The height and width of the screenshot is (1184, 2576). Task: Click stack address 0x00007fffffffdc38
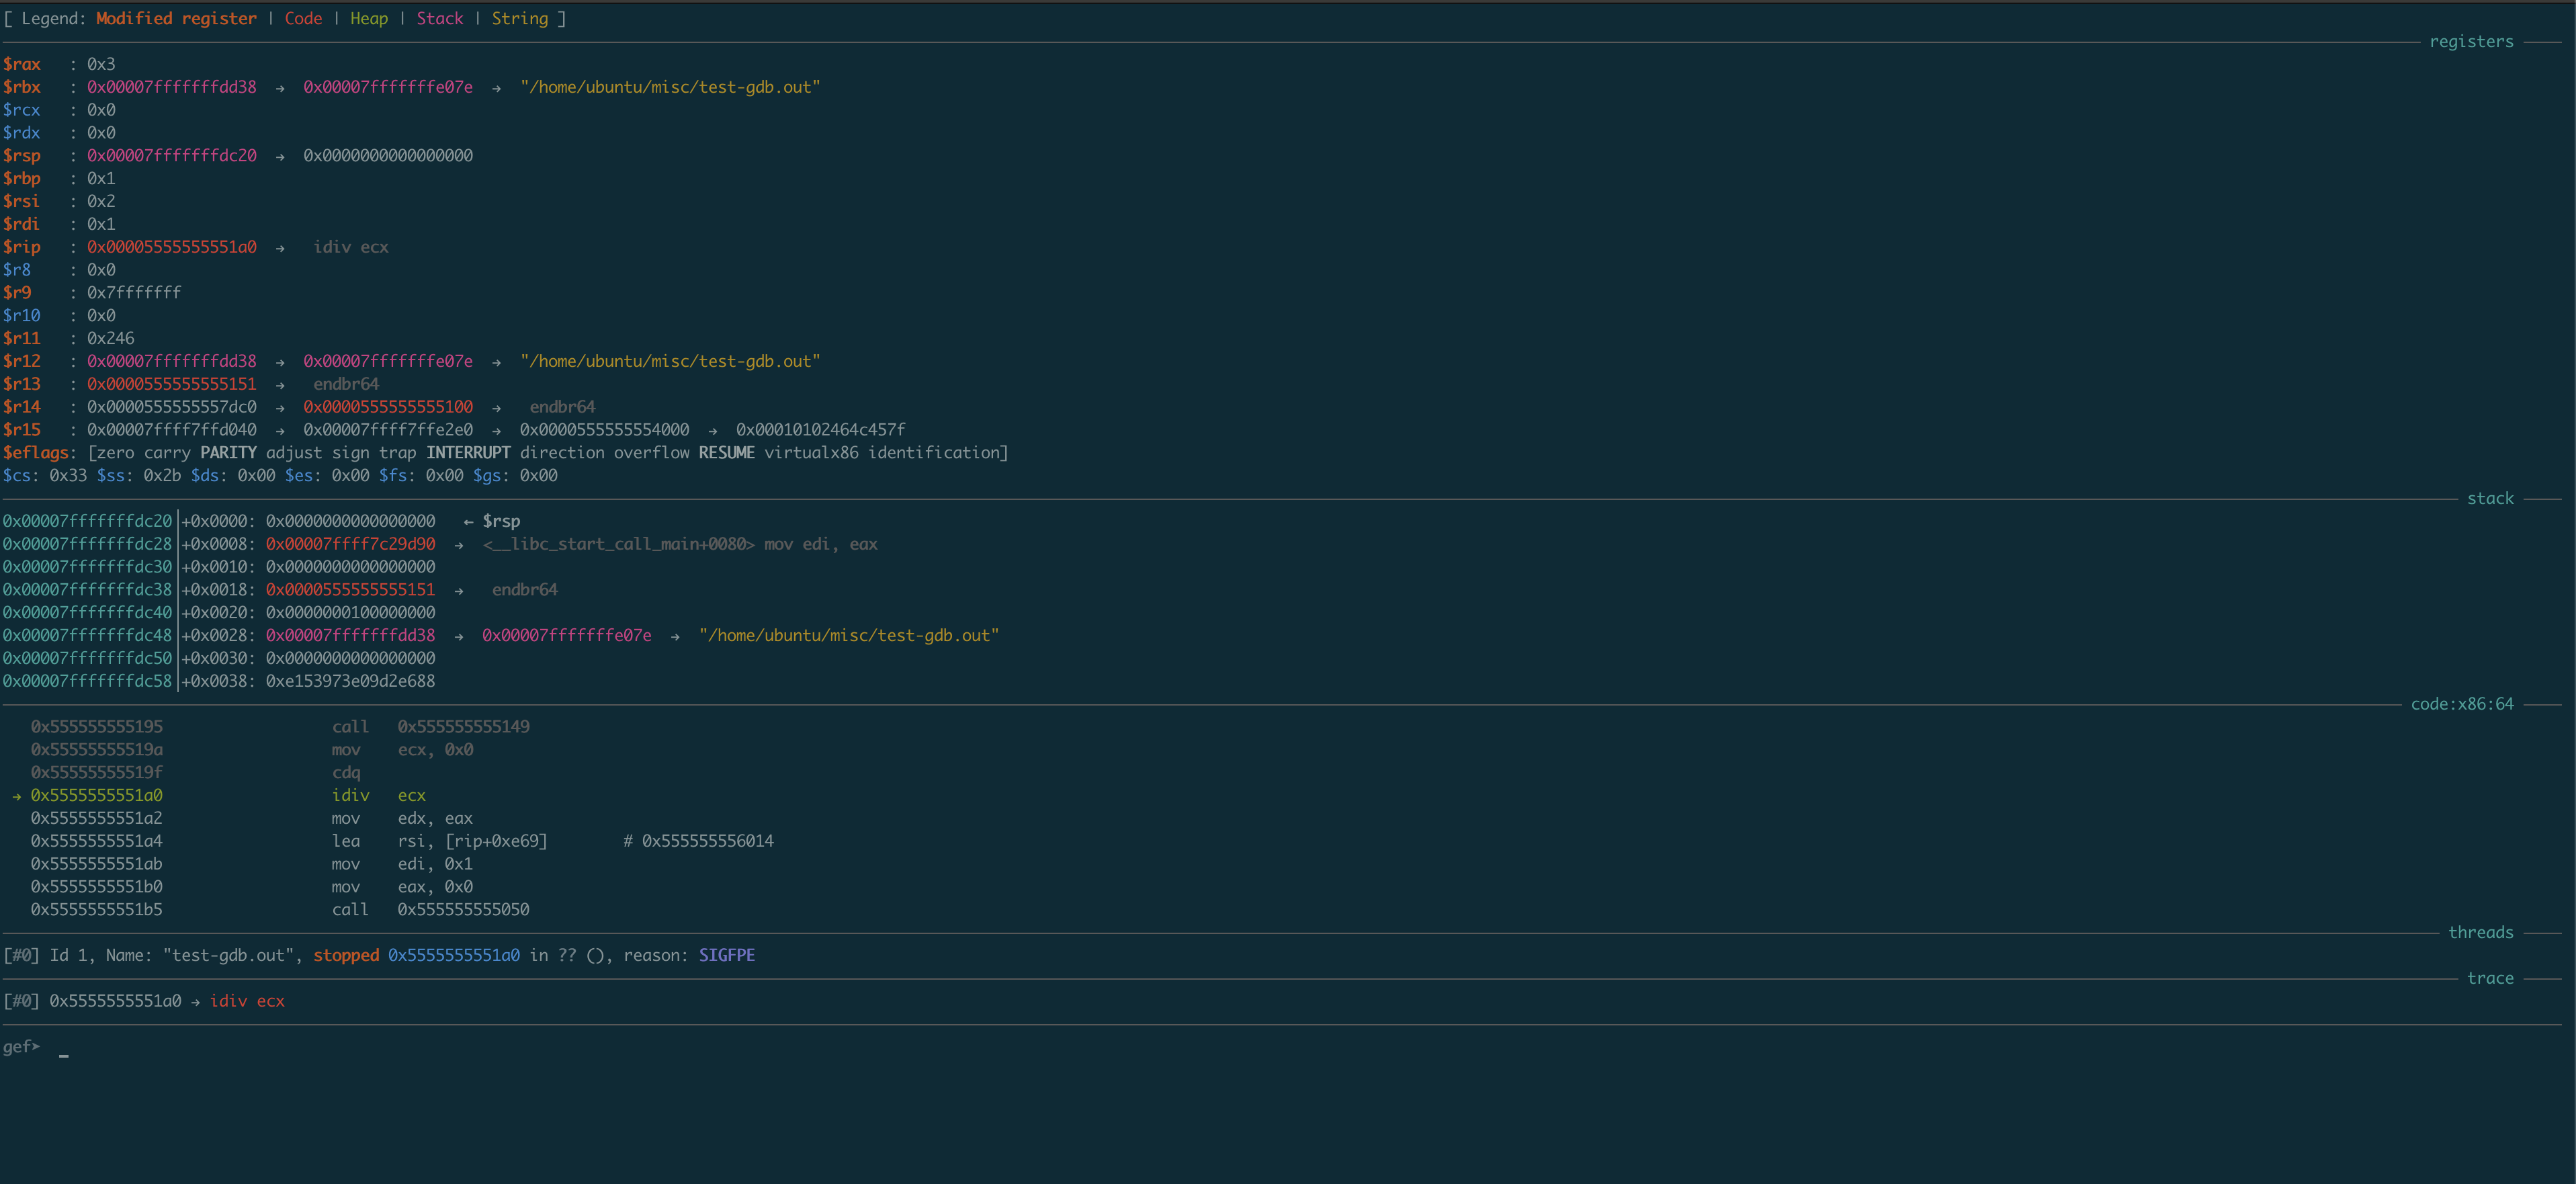[x=87, y=590]
